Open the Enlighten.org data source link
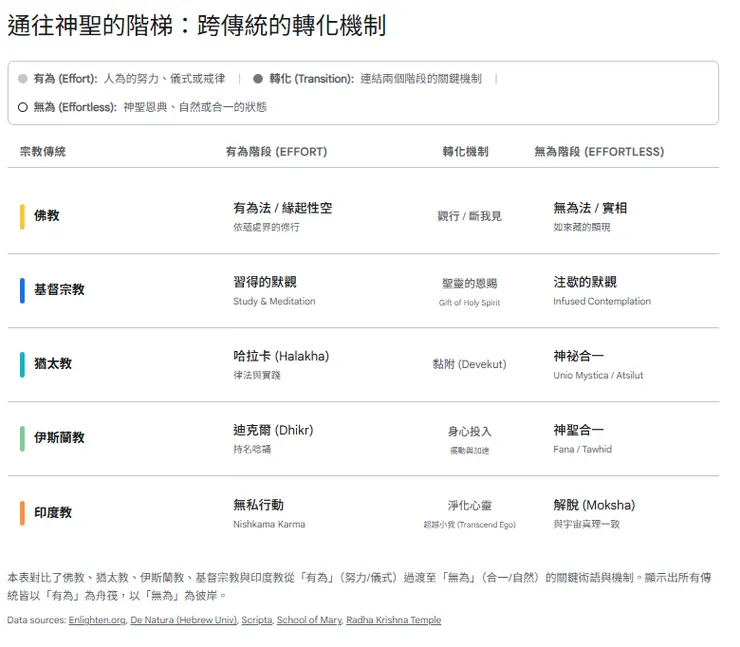Viewport: 740px width, 647px height. pyautogui.click(x=97, y=620)
